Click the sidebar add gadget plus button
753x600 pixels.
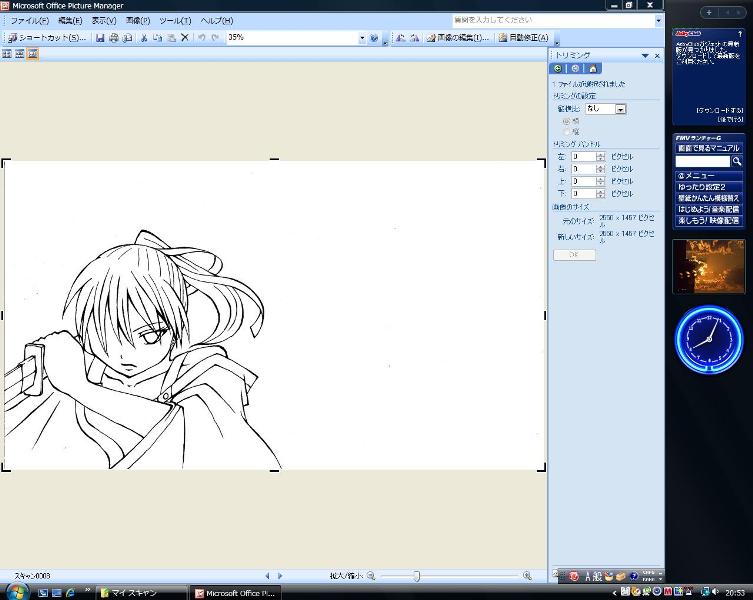coord(709,12)
